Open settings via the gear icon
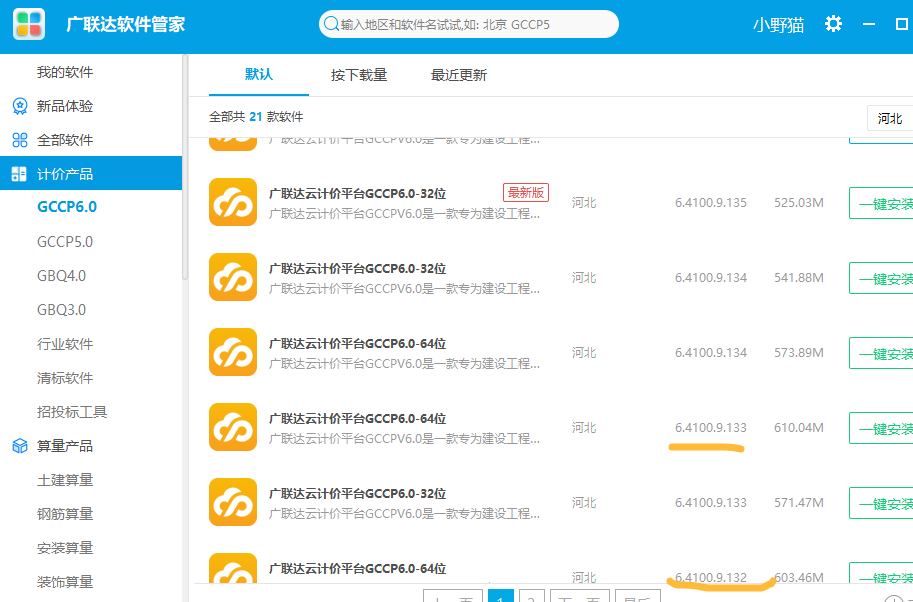This screenshot has height=602, width=913. [833, 24]
